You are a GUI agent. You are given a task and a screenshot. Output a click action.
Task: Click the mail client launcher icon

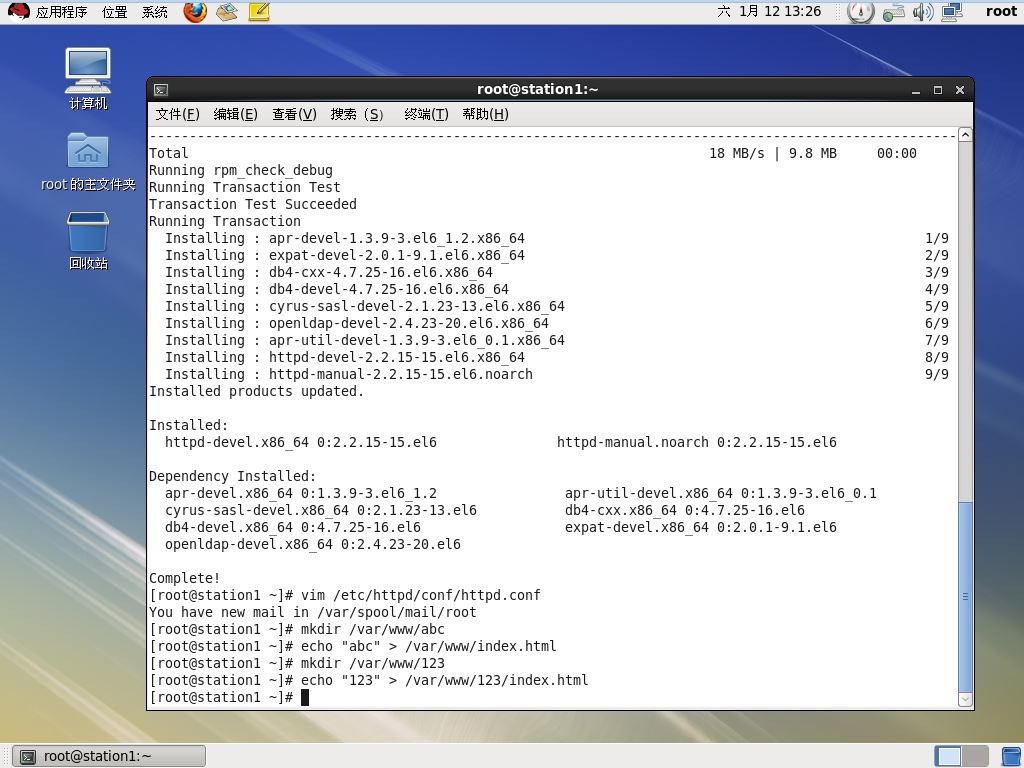(x=227, y=12)
